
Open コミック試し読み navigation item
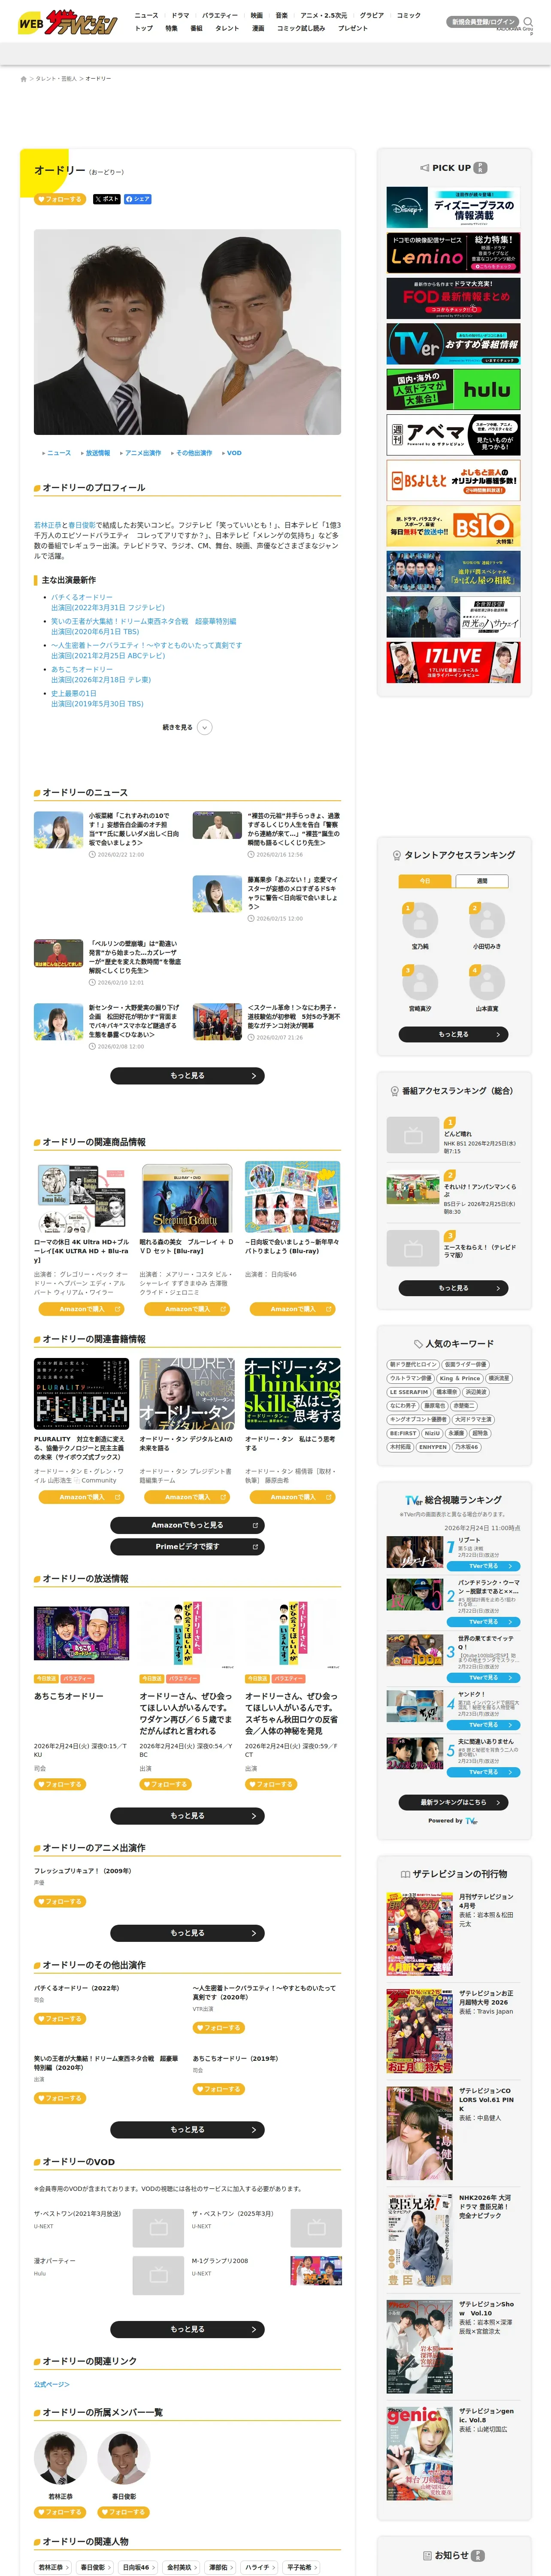(x=301, y=28)
